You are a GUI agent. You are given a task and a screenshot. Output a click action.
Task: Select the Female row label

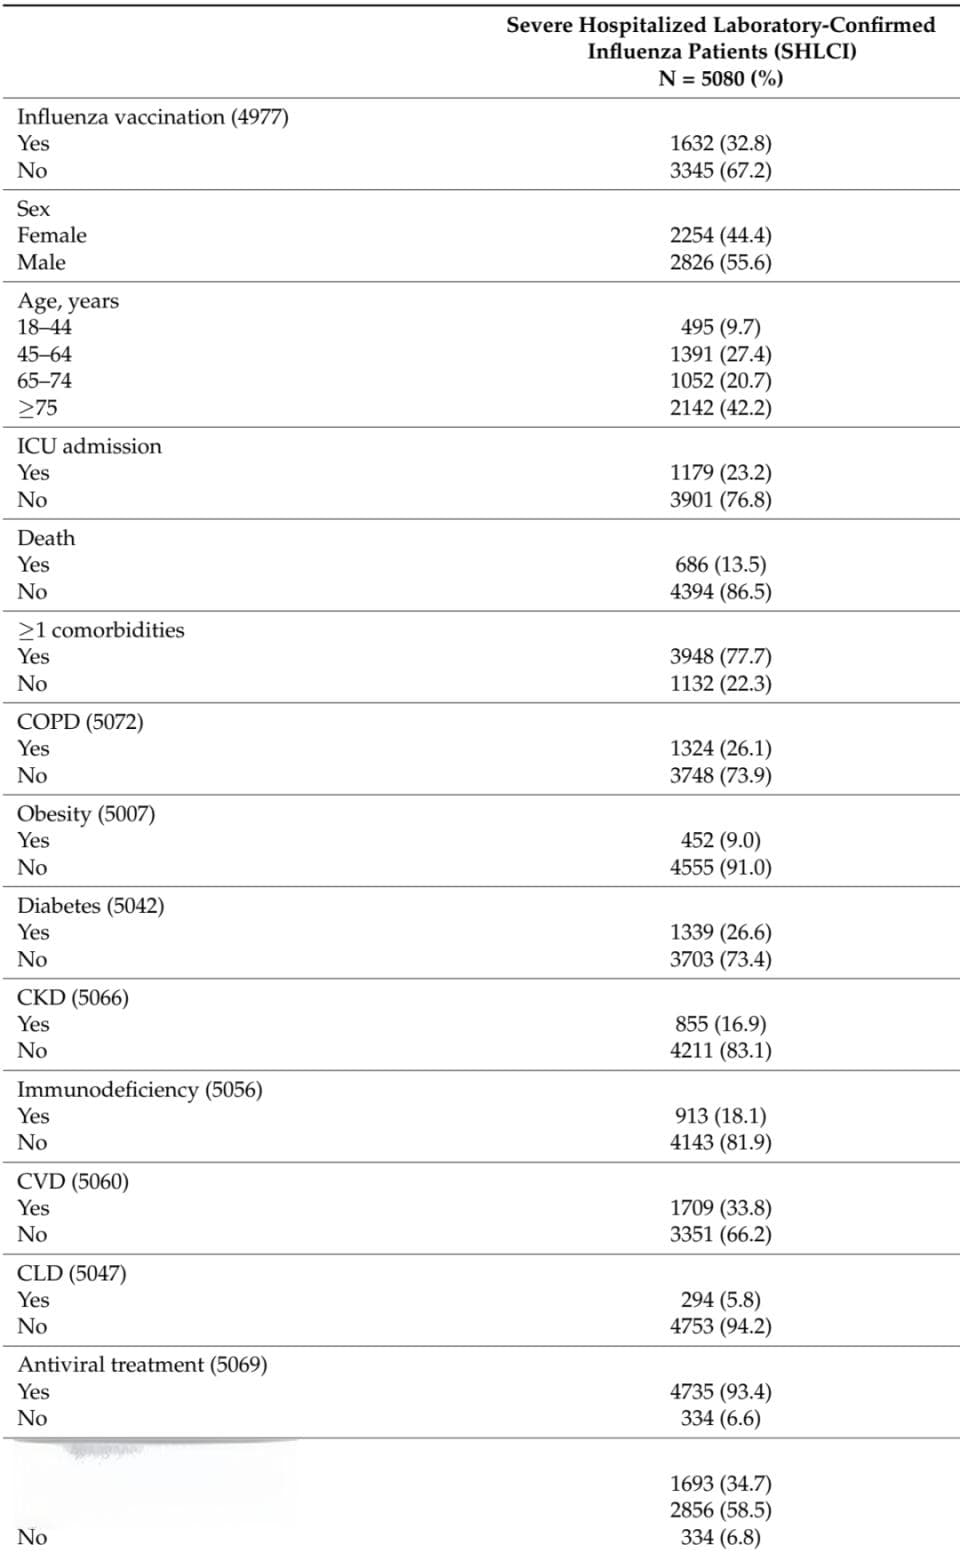52,236
